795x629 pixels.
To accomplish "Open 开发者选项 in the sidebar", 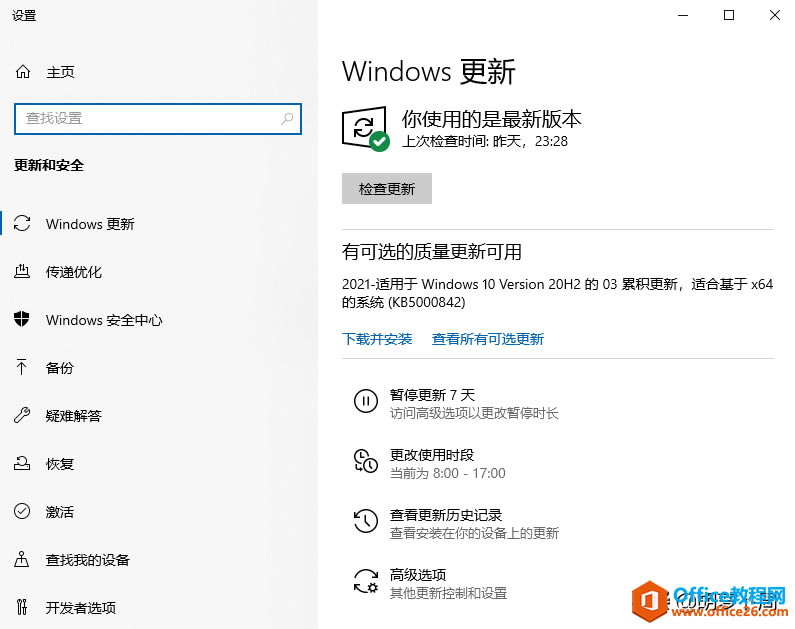I will pyautogui.click(x=81, y=607).
